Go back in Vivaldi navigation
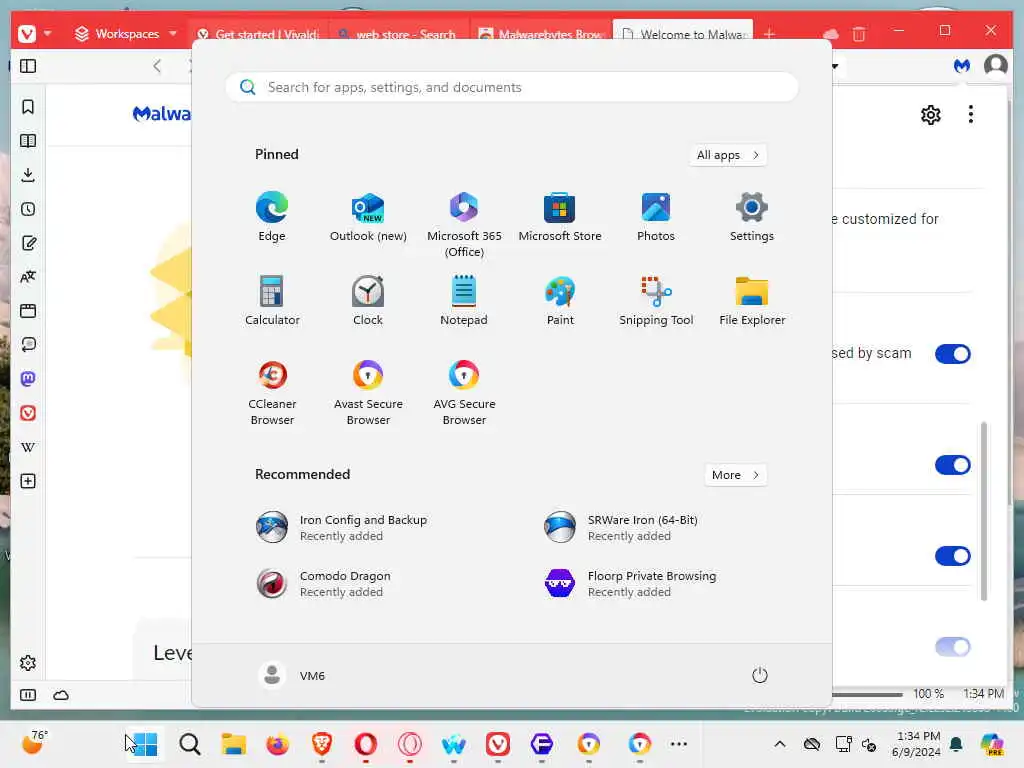This screenshot has width=1024, height=768. (x=157, y=66)
